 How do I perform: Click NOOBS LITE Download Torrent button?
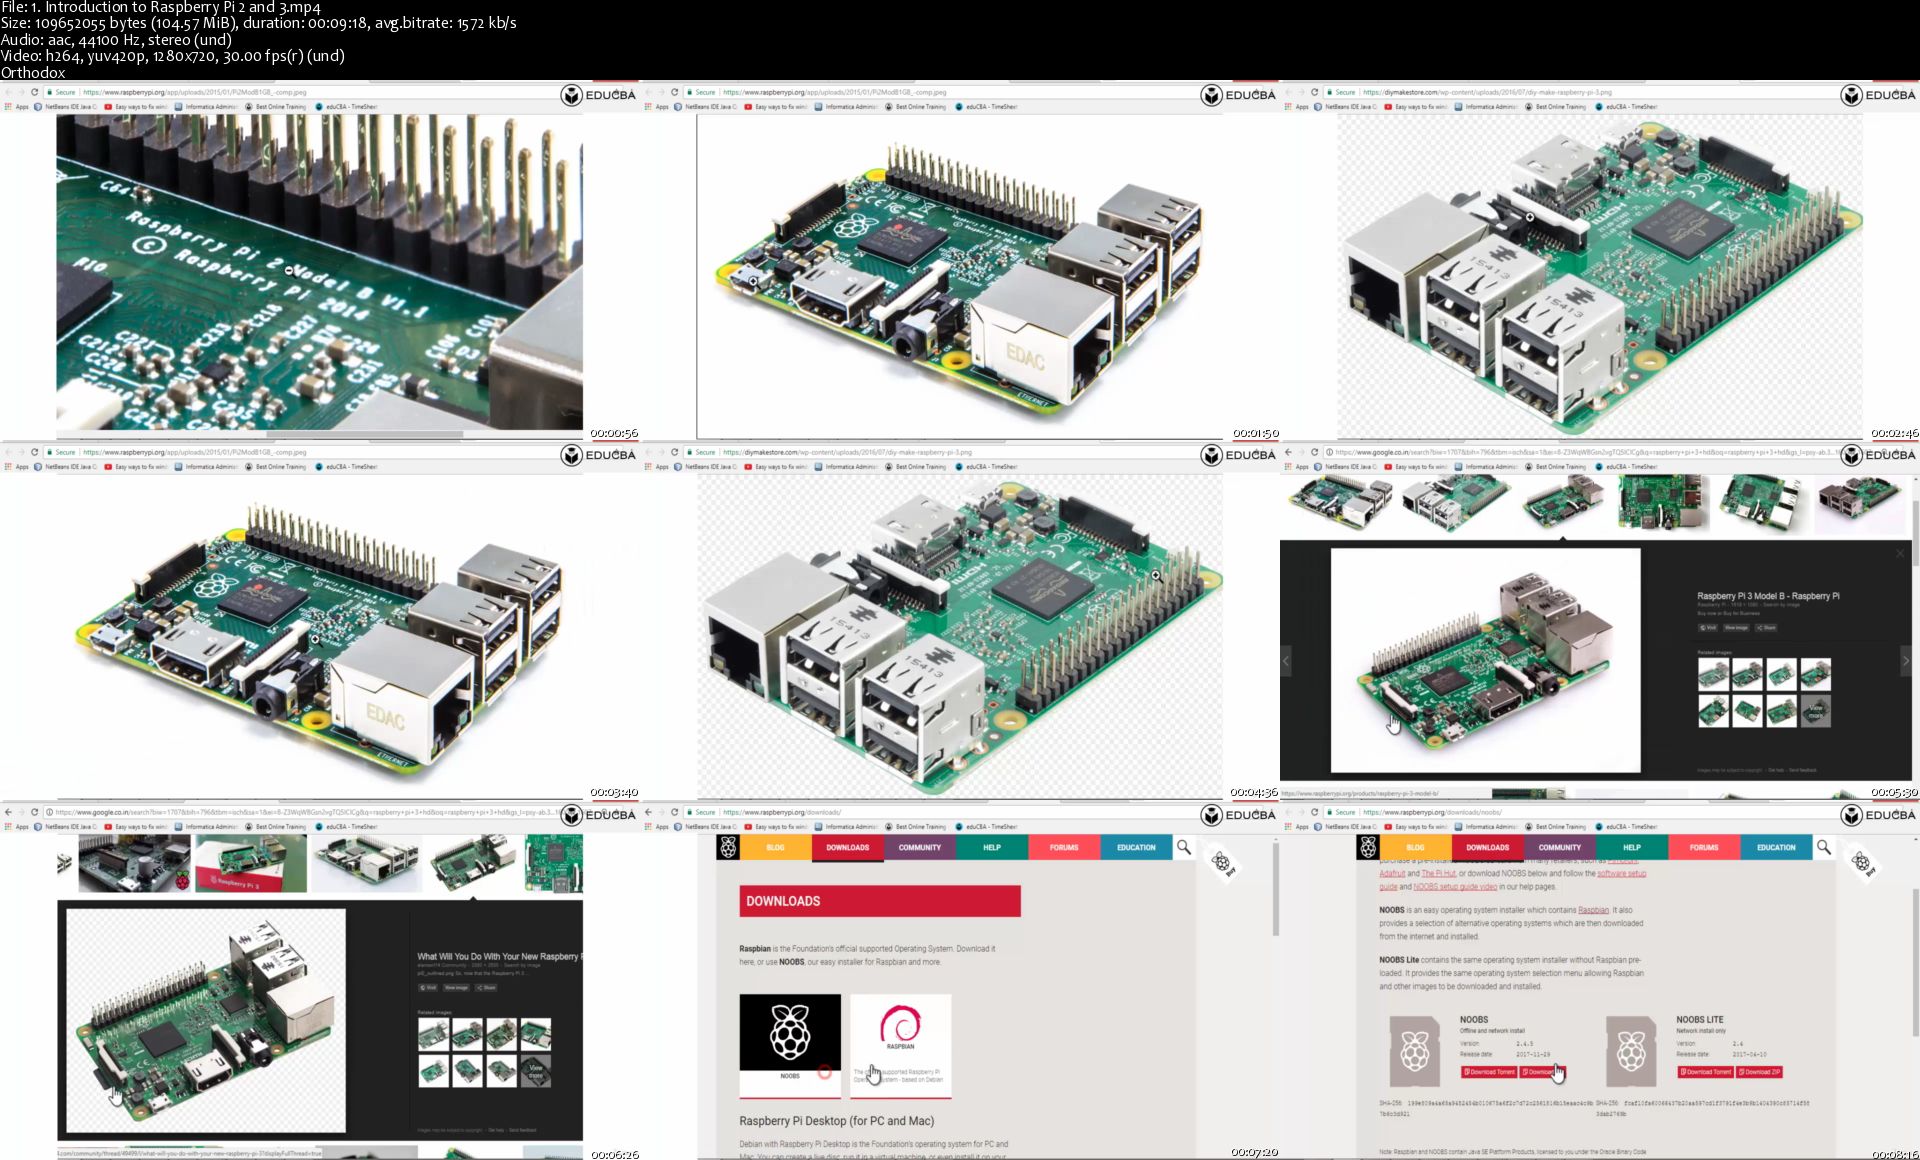(x=1706, y=1071)
